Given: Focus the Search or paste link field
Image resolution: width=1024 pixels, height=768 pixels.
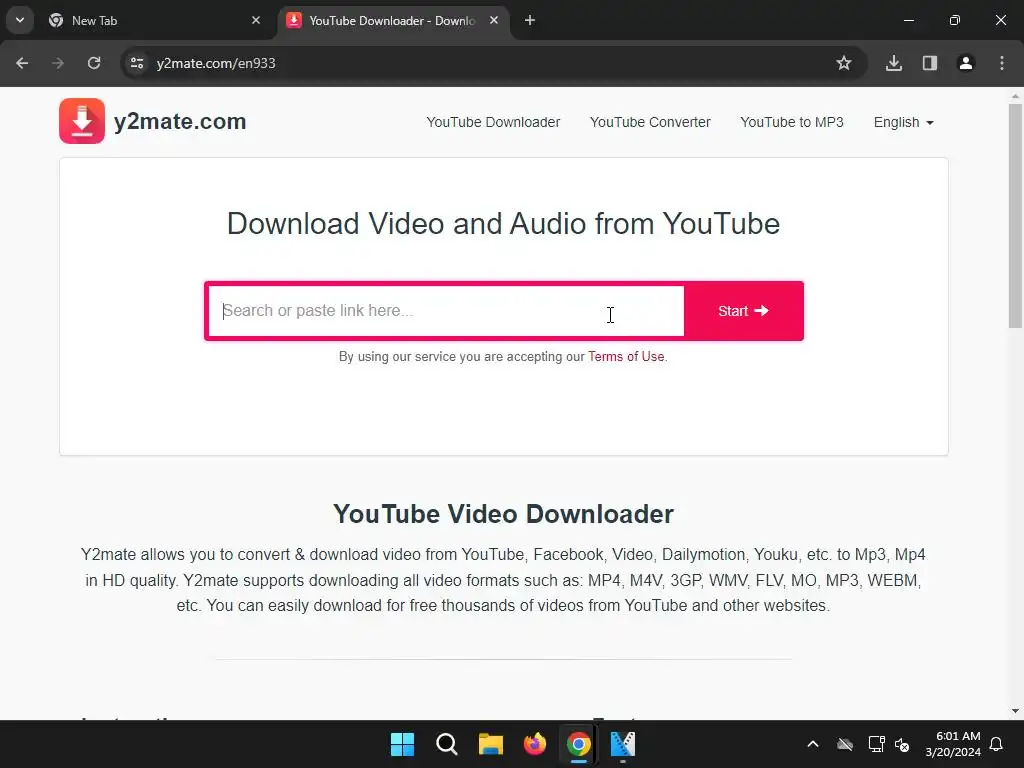Looking at the screenshot, I should point(446,311).
